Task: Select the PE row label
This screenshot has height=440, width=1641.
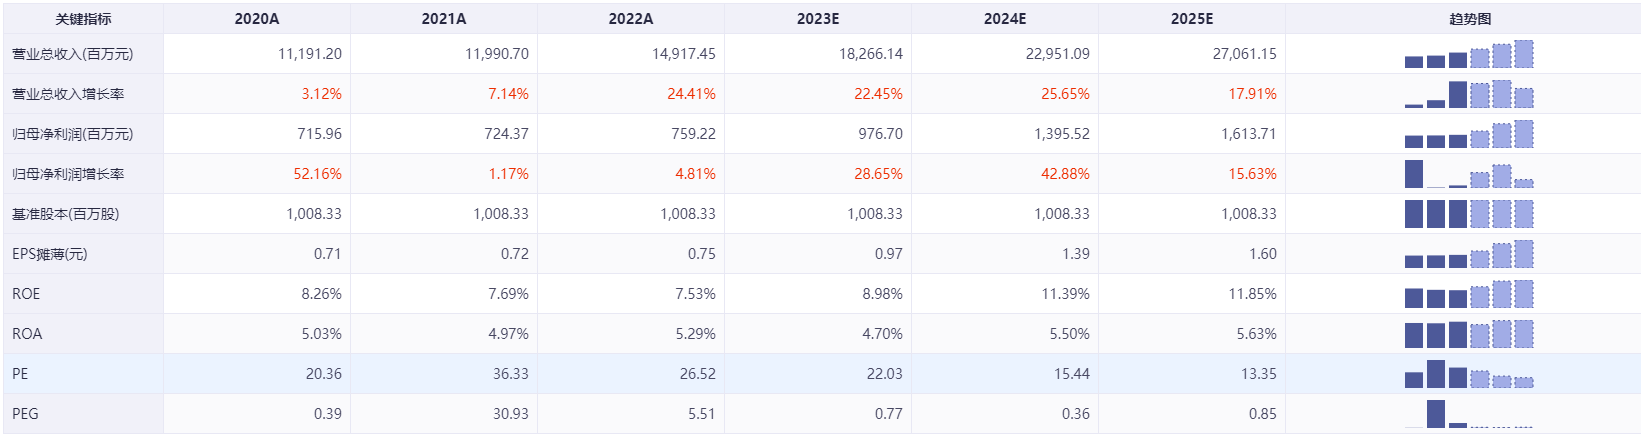Action: (20, 374)
